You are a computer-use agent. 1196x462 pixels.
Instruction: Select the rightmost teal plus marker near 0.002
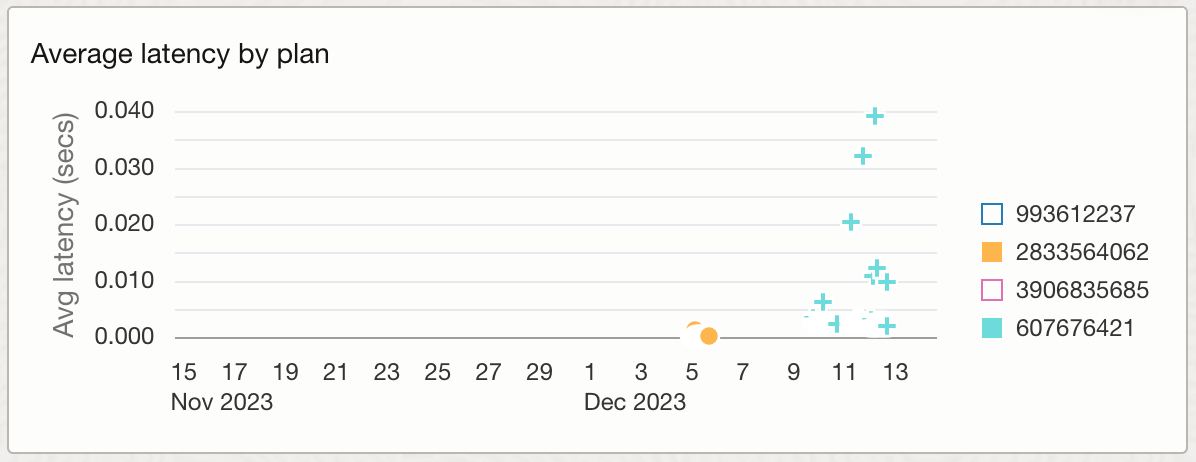[x=886, y=326]
